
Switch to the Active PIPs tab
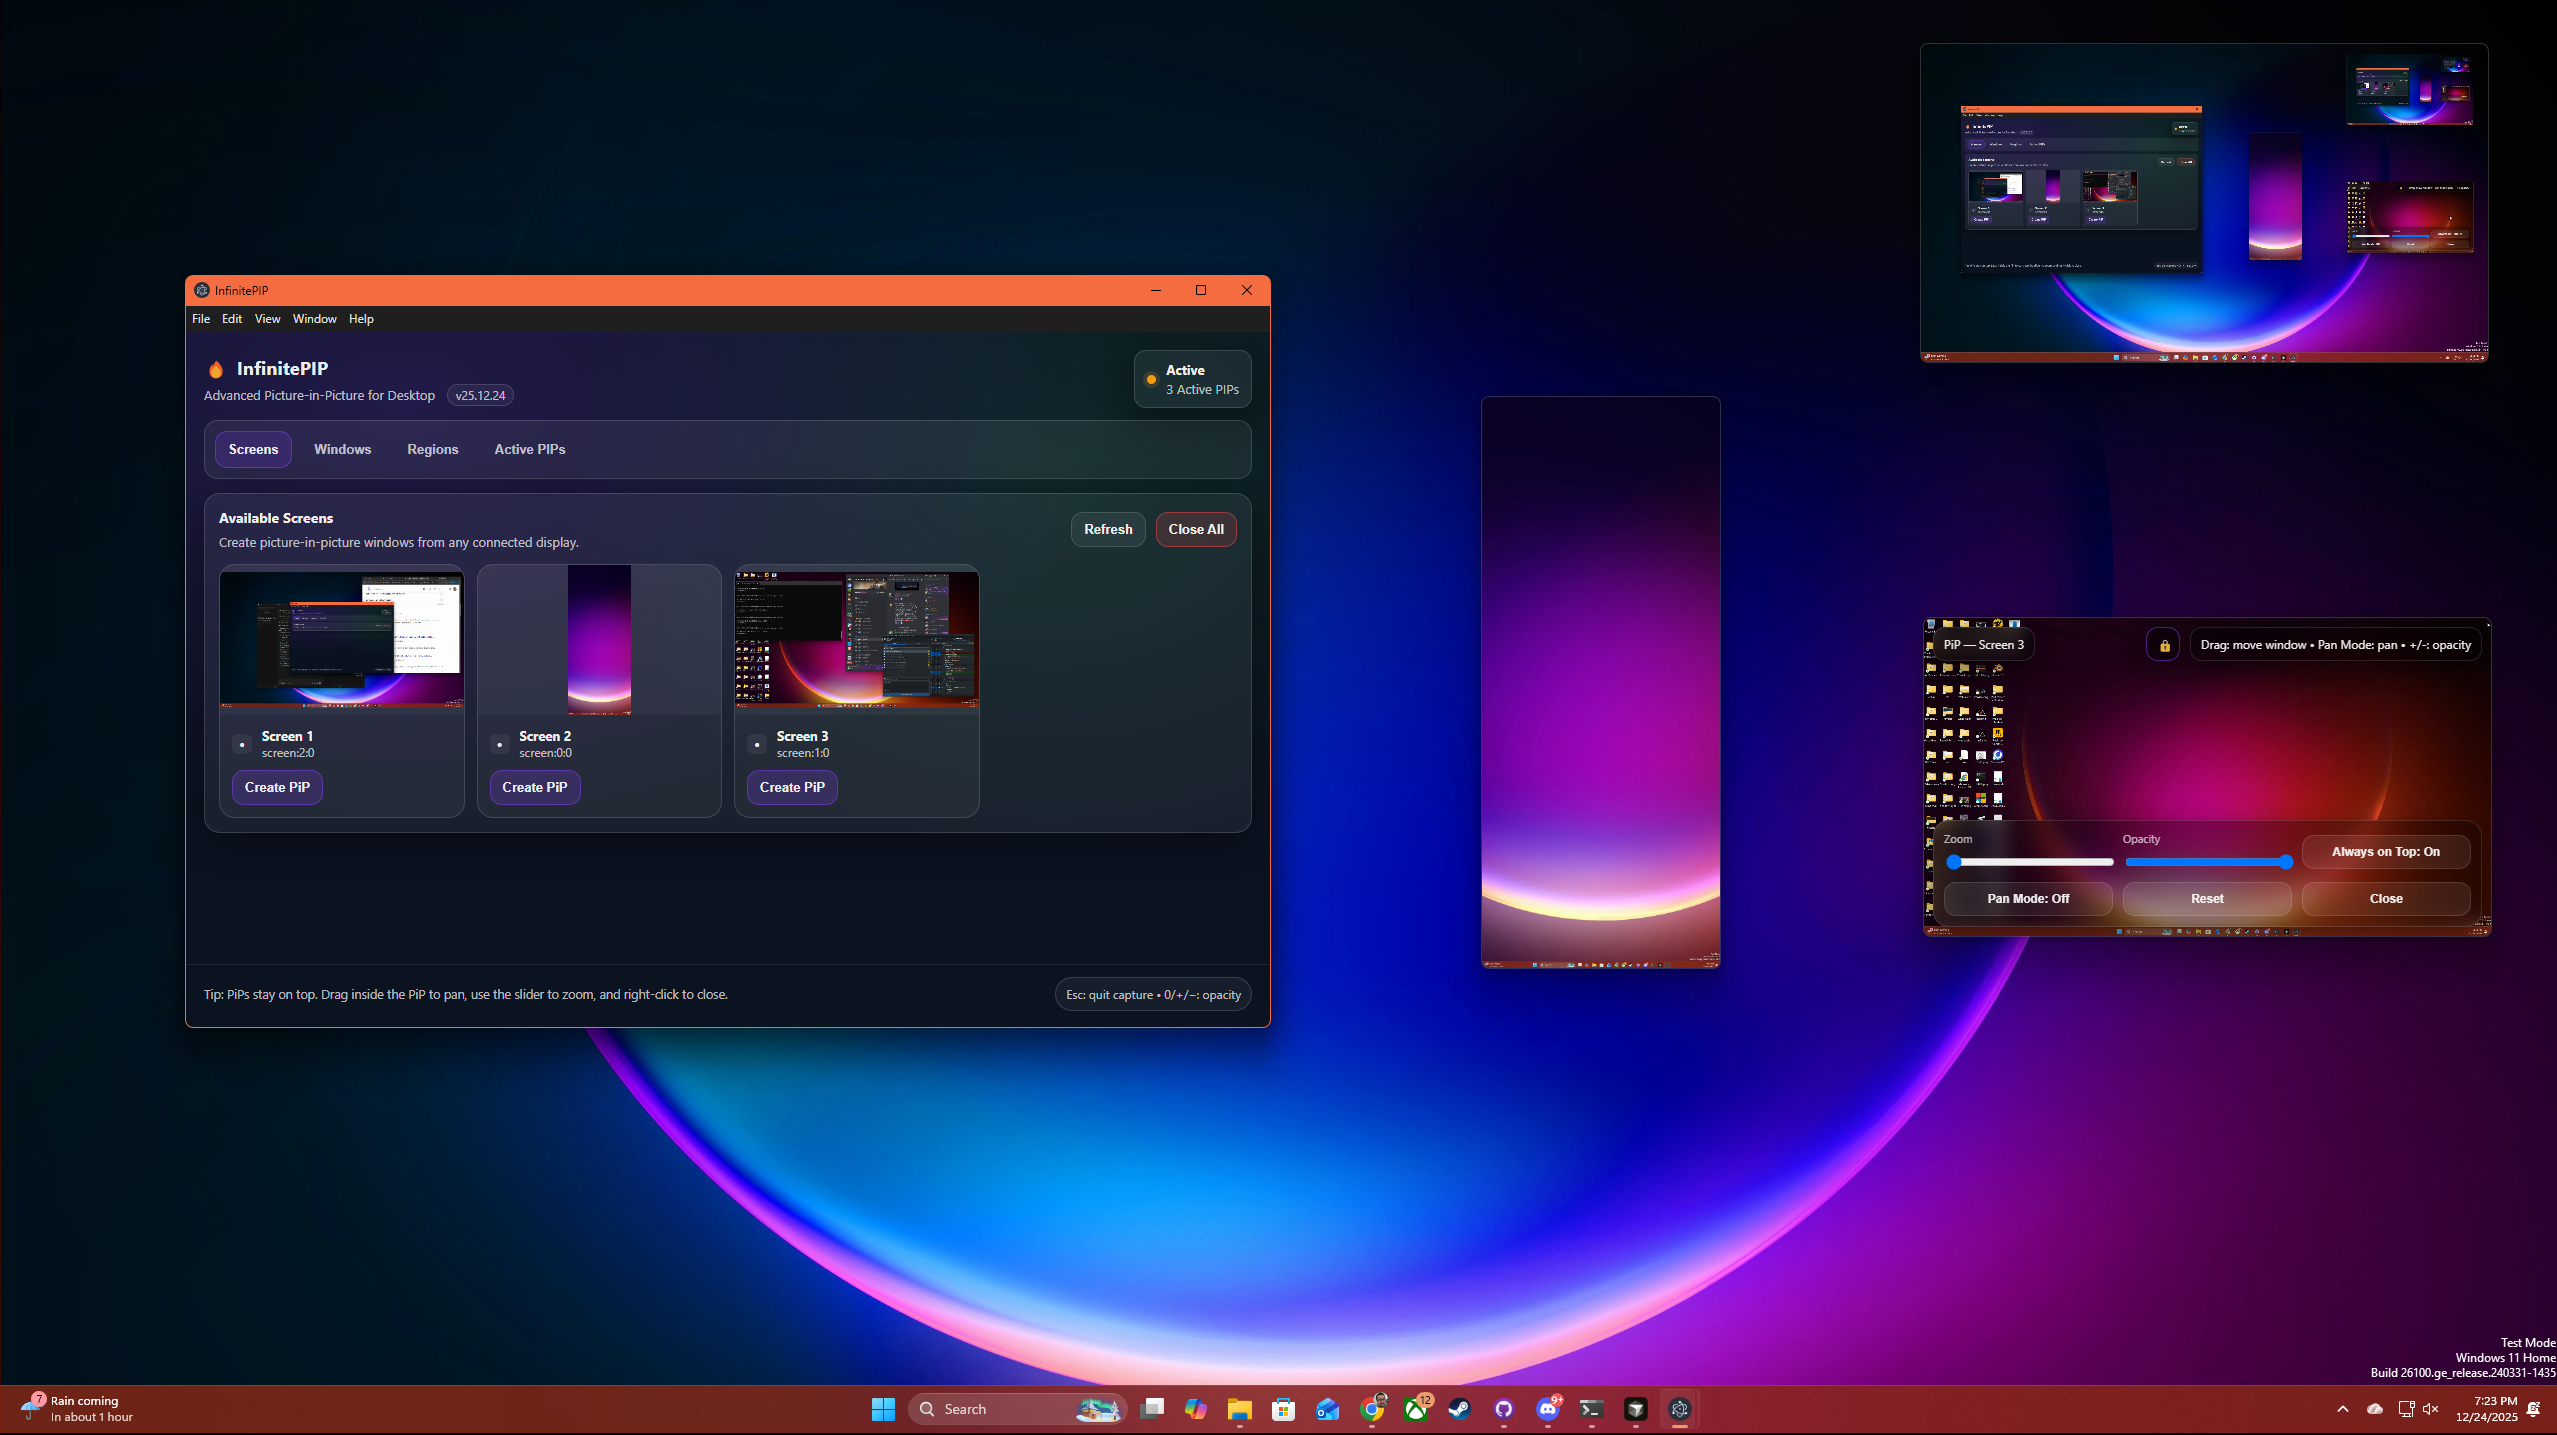[529, 449]
